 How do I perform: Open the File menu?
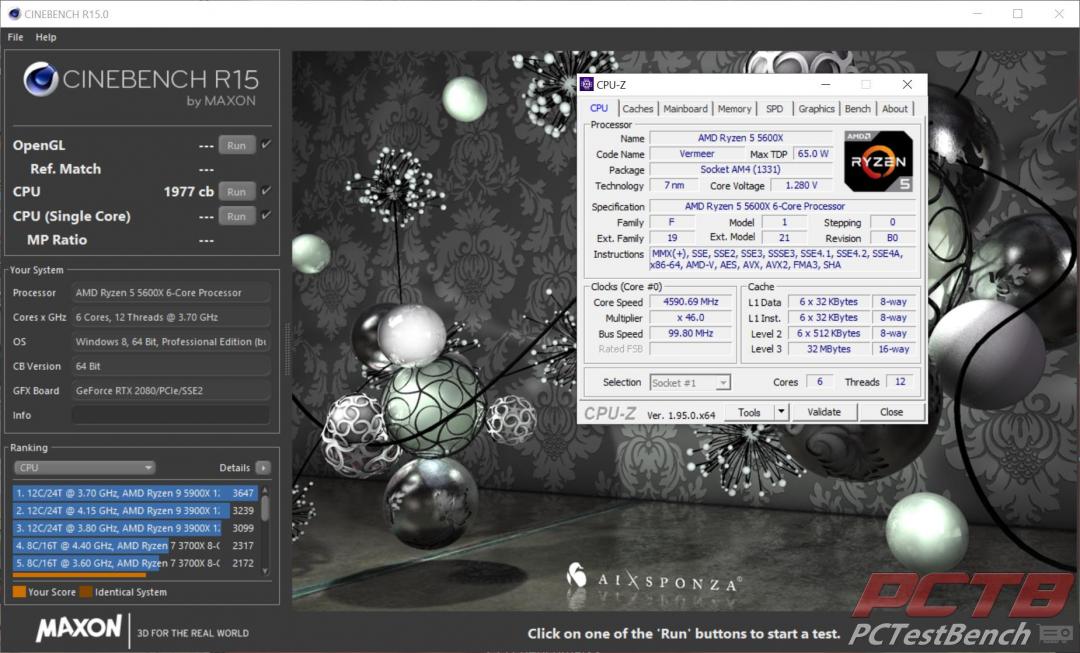coord(15,37)
